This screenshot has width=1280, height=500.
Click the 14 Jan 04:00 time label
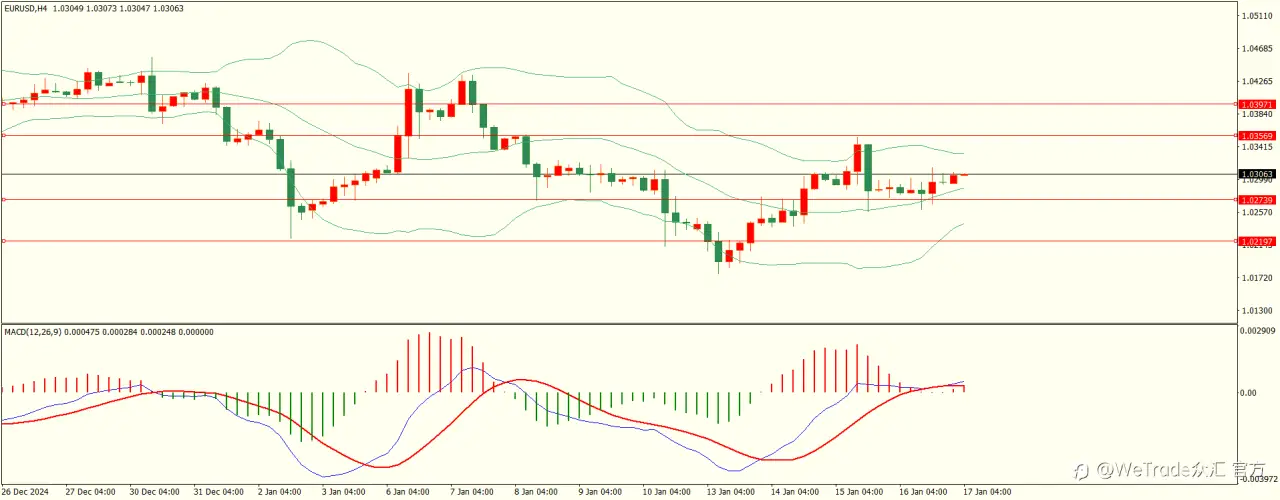(793, 492)
